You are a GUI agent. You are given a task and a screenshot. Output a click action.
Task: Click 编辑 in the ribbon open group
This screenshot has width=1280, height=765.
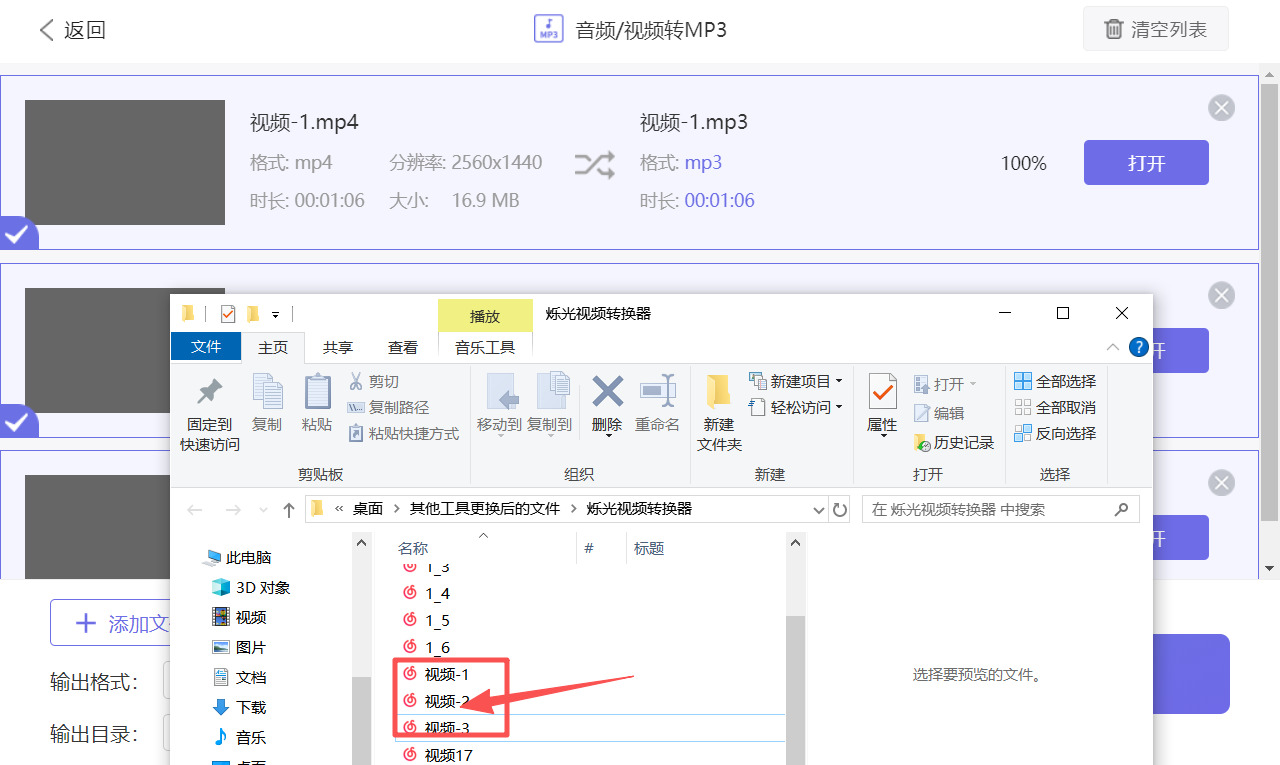pyautogui.click(x=939, y=413)
